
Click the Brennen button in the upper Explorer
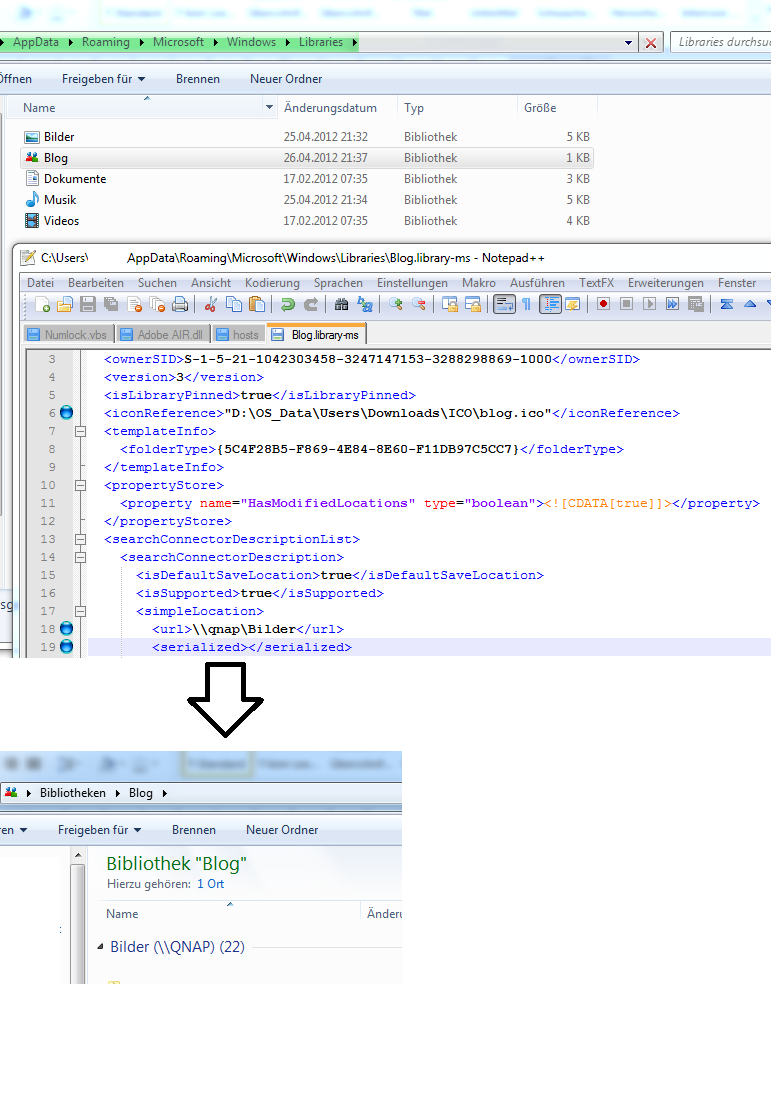(198, 79)
